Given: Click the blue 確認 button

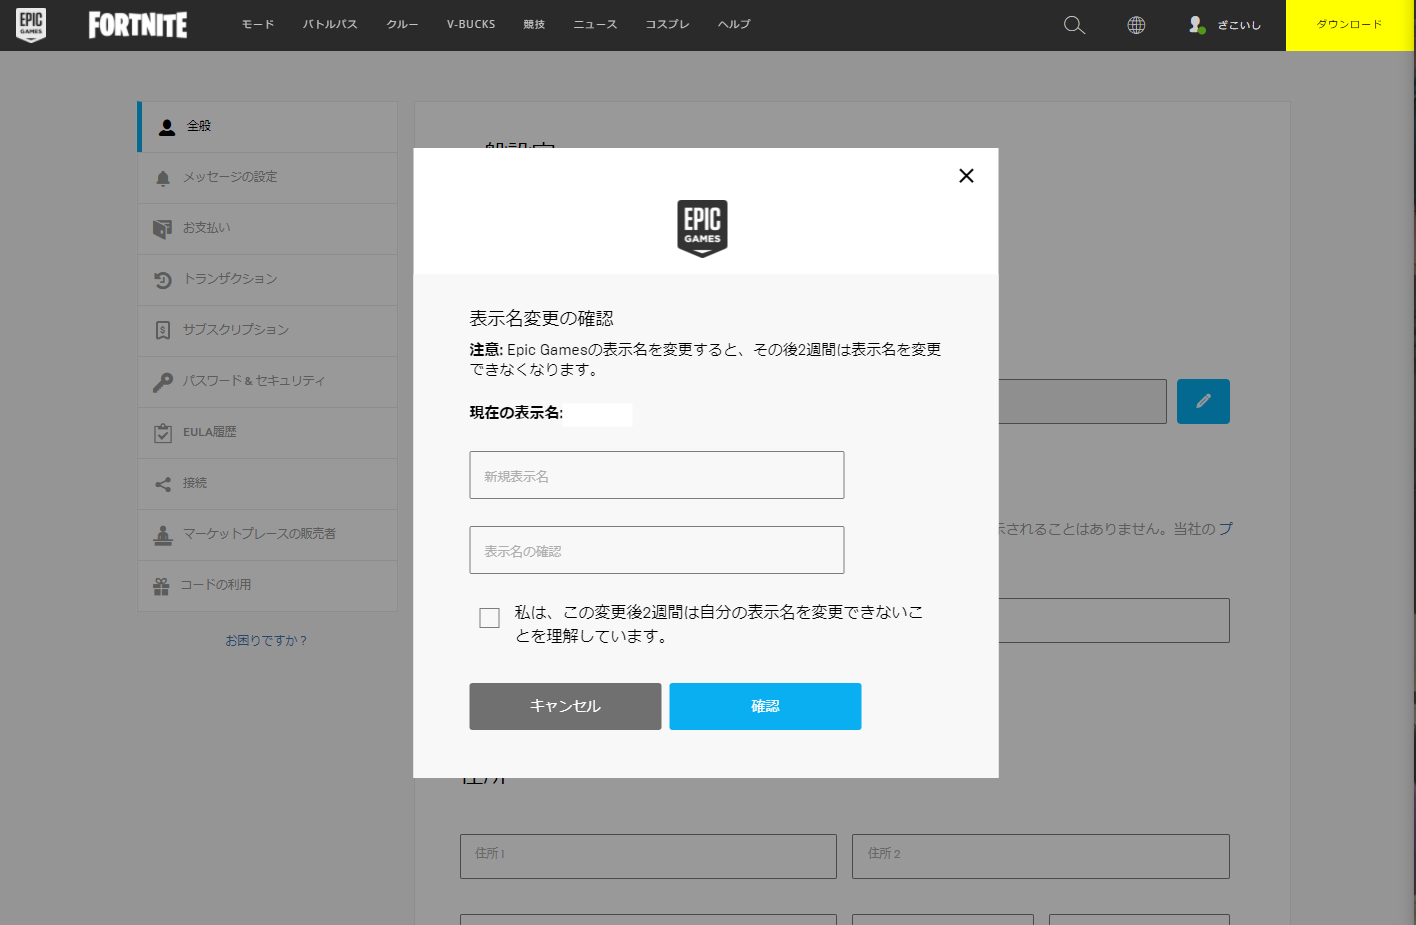Looking at the screenshot, I should point(765,706).
